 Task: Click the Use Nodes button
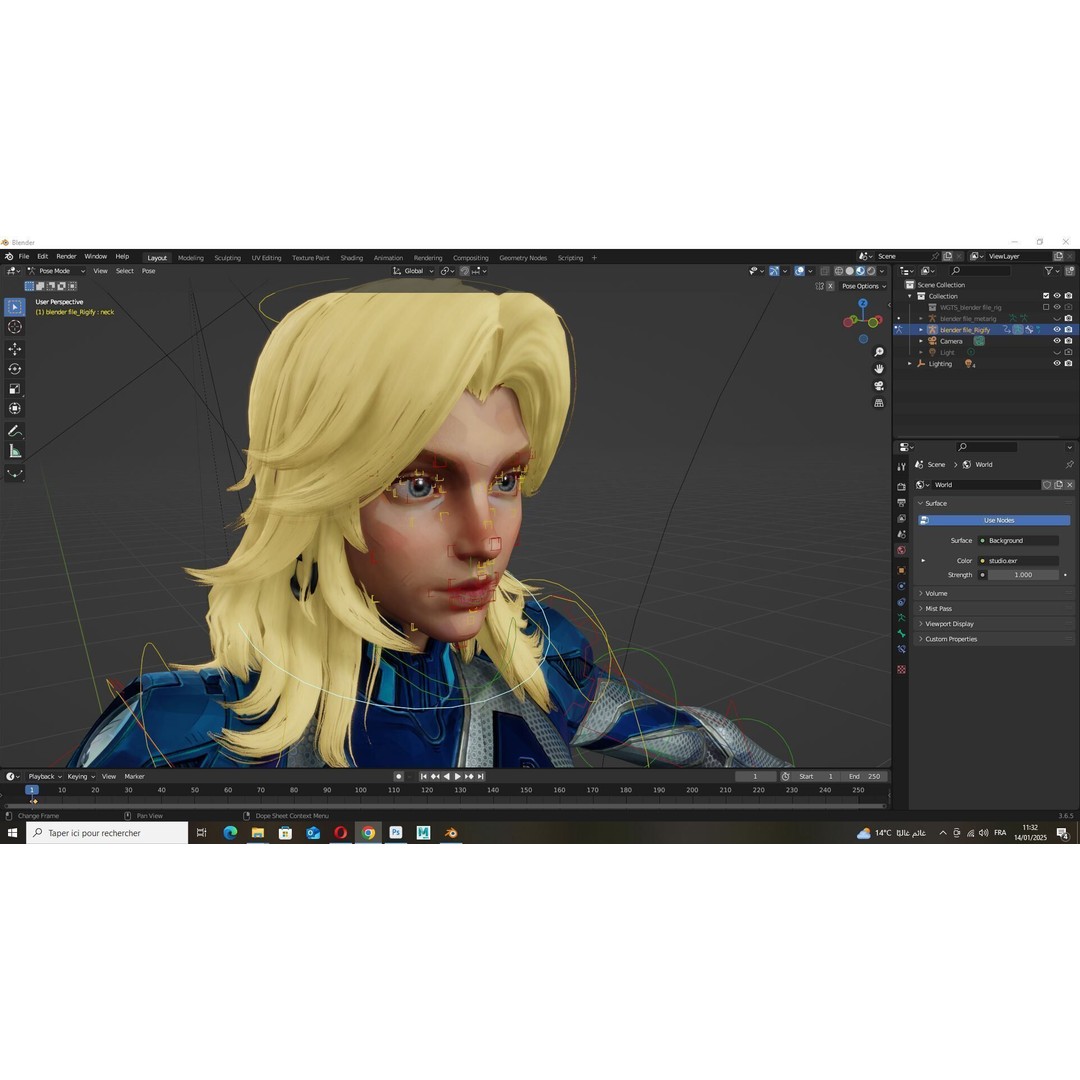[995, 521]
